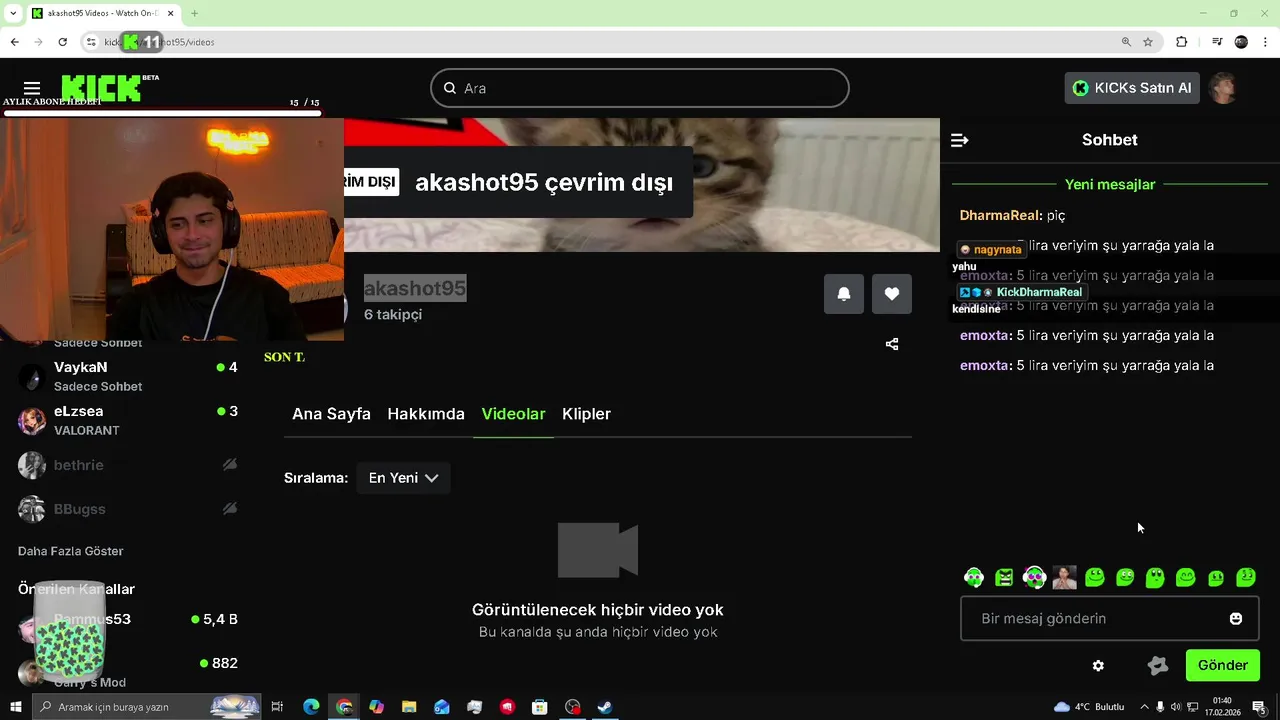The width and height of the screenshot is (1280, 720).
Task: Insert the seventh wide-eyed blob emote
Action: 1155,577
